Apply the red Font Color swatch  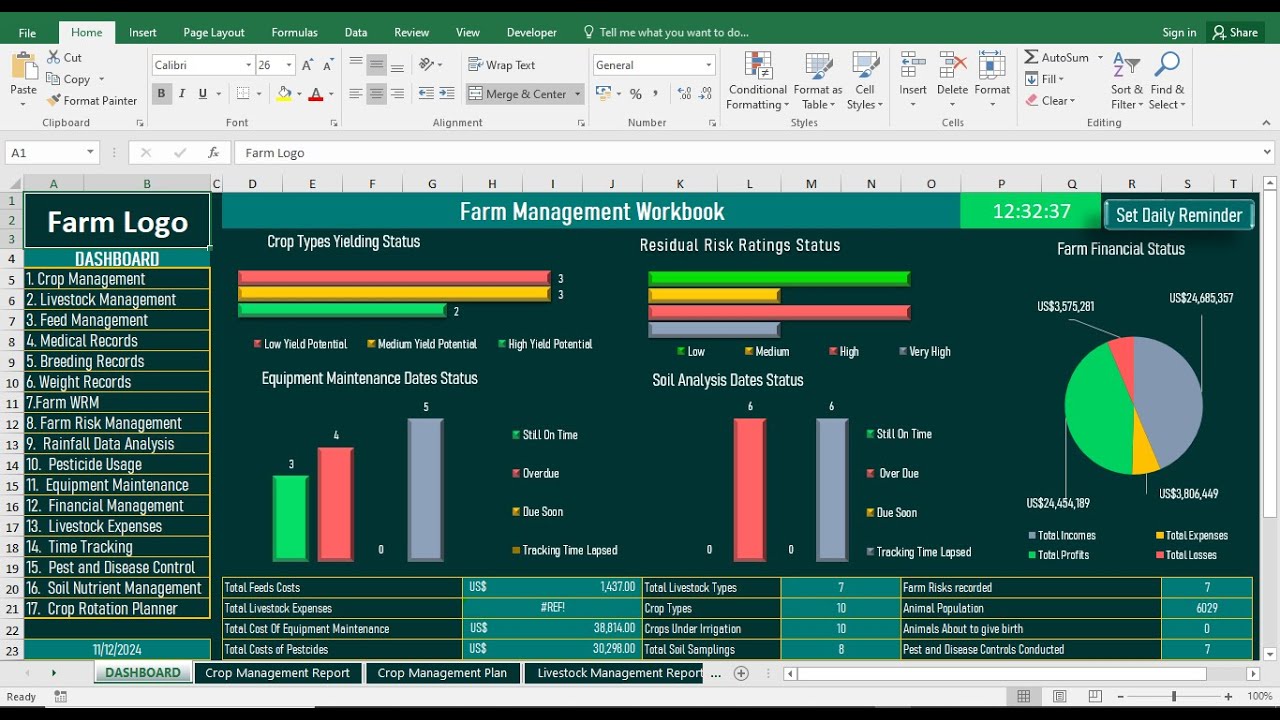tap(316, 94)
